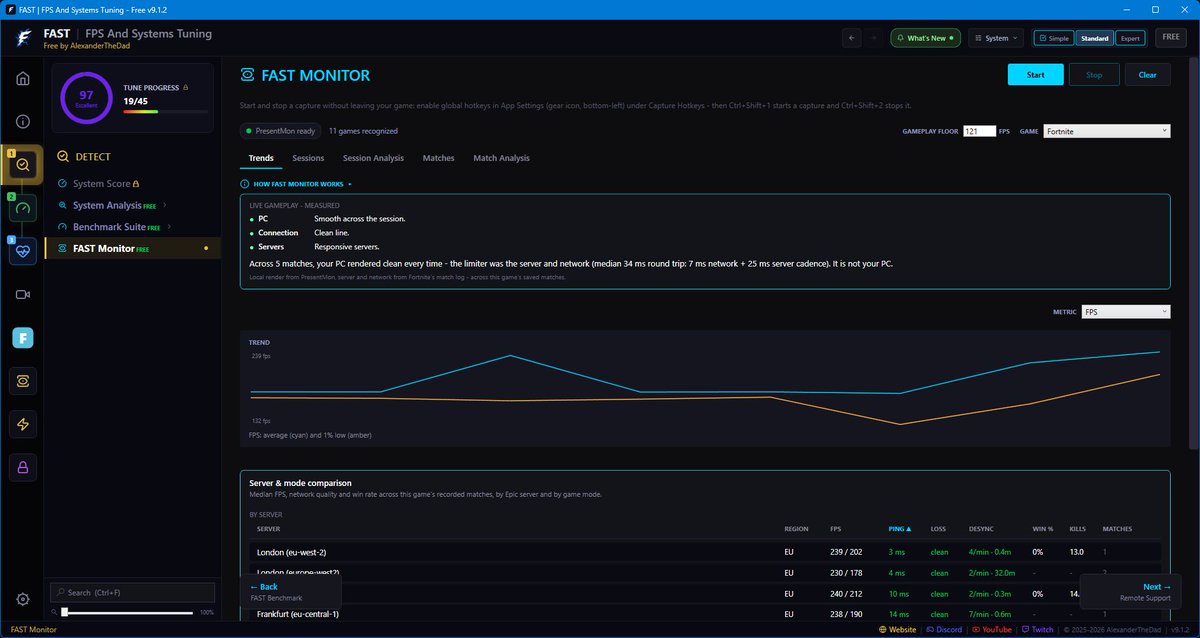
Task: Click the gameplay floor FPS input
Action: click(979, 131)
